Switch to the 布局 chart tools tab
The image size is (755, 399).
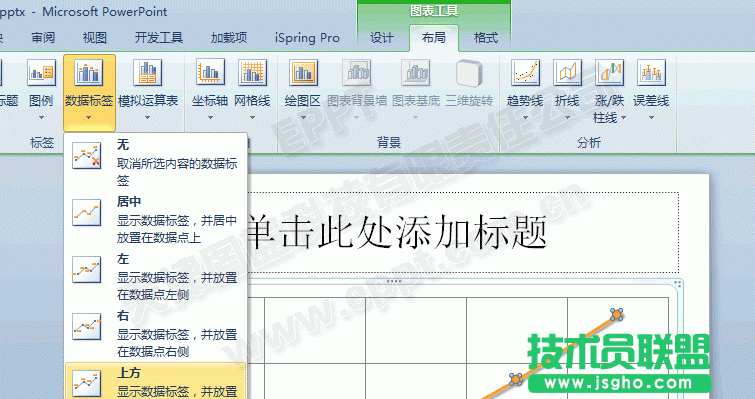(433, 38)
